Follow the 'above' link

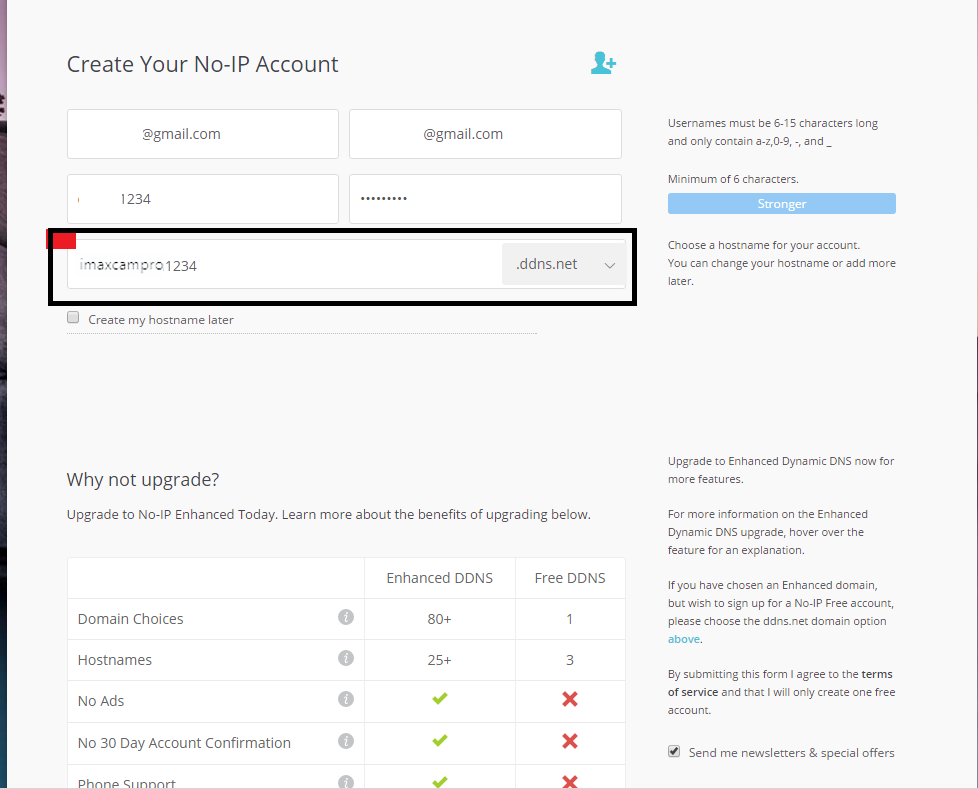point(684,639)
